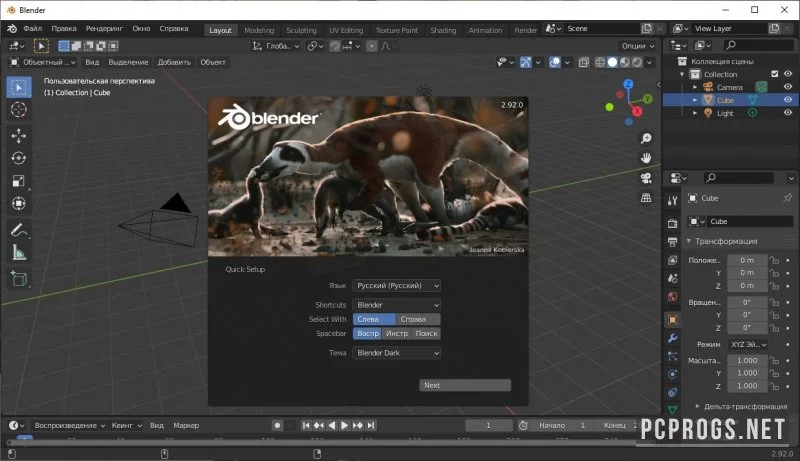This screenshot has width=800, height=461.
Task: Open the Опции dropdown
Action: [x=638, y=46]
